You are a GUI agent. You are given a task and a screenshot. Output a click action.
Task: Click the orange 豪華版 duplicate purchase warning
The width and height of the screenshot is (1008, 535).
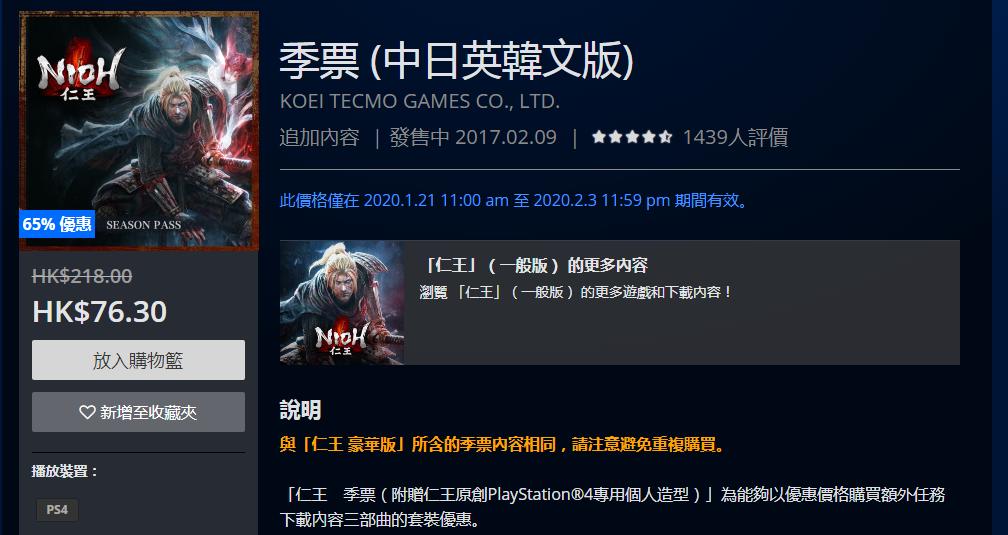pyautogui.click(x=503, y=445)
